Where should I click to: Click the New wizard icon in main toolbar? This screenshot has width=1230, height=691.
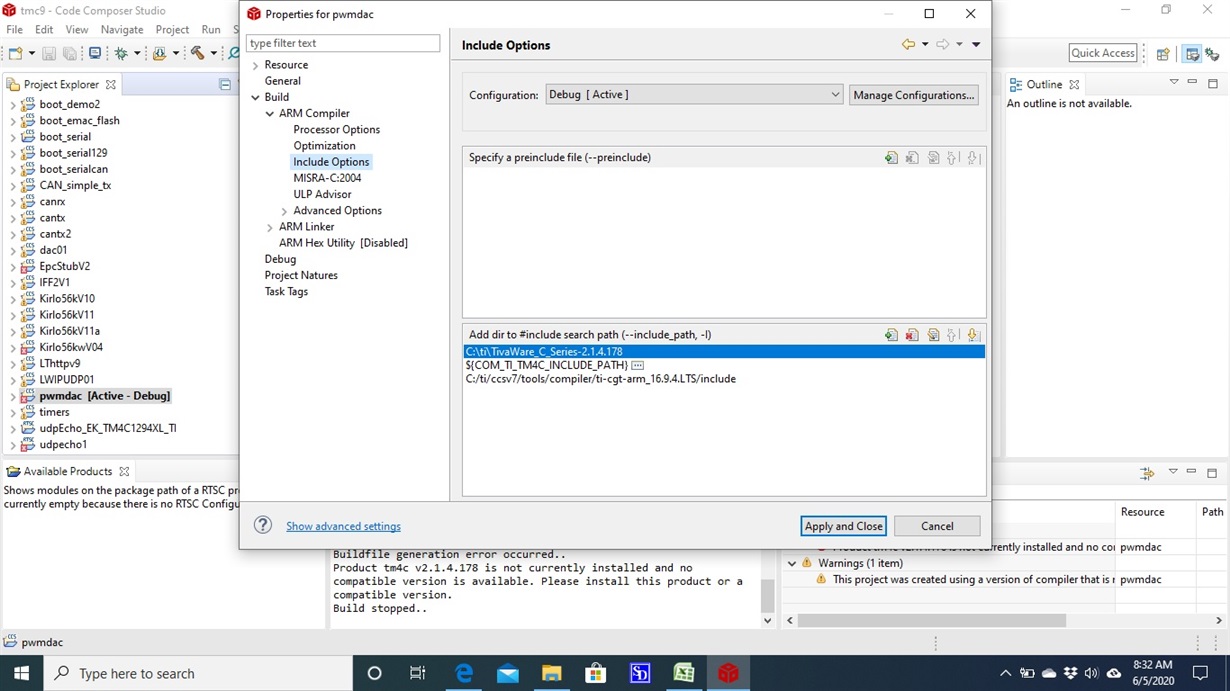coord(16,53)
